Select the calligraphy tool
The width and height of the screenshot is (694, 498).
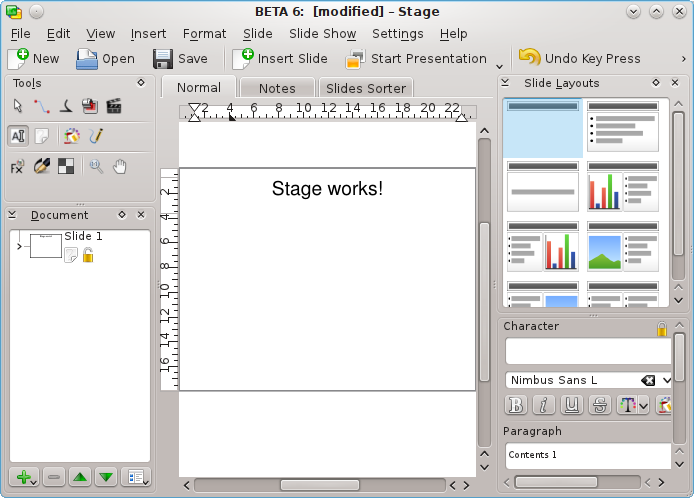click(x=65, y=105)
